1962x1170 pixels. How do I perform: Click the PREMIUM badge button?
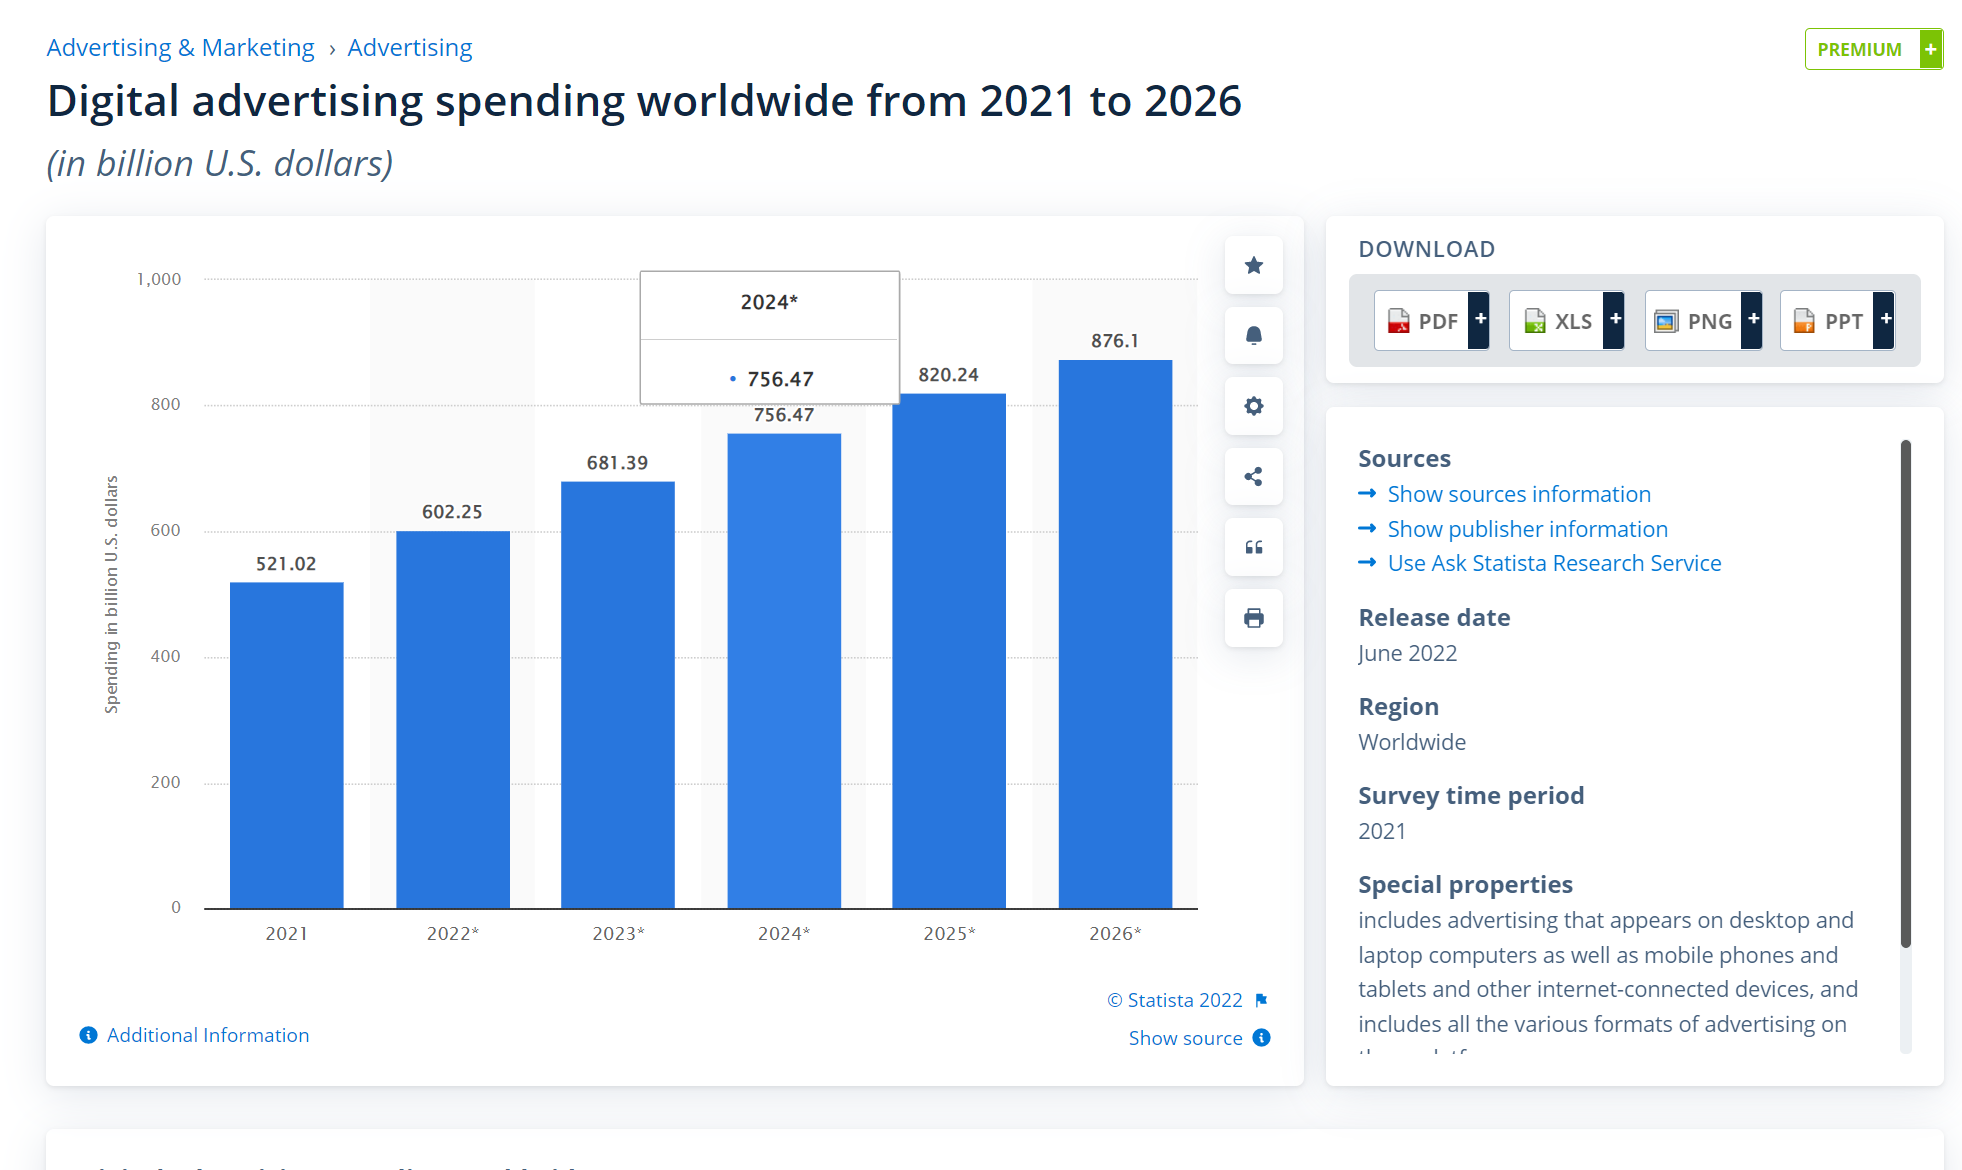click(1872, 49)
